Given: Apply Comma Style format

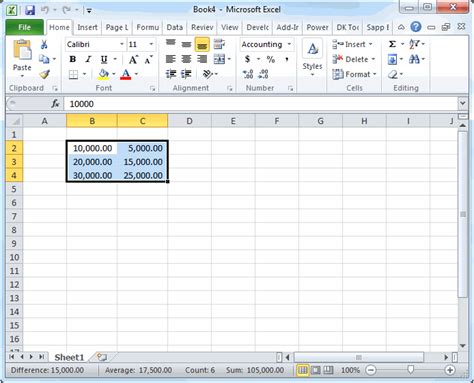Looking at the screenshot, I should (286, 59).
